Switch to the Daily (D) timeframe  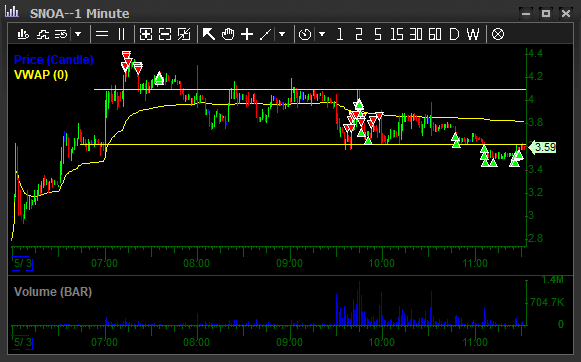point(454,34)
